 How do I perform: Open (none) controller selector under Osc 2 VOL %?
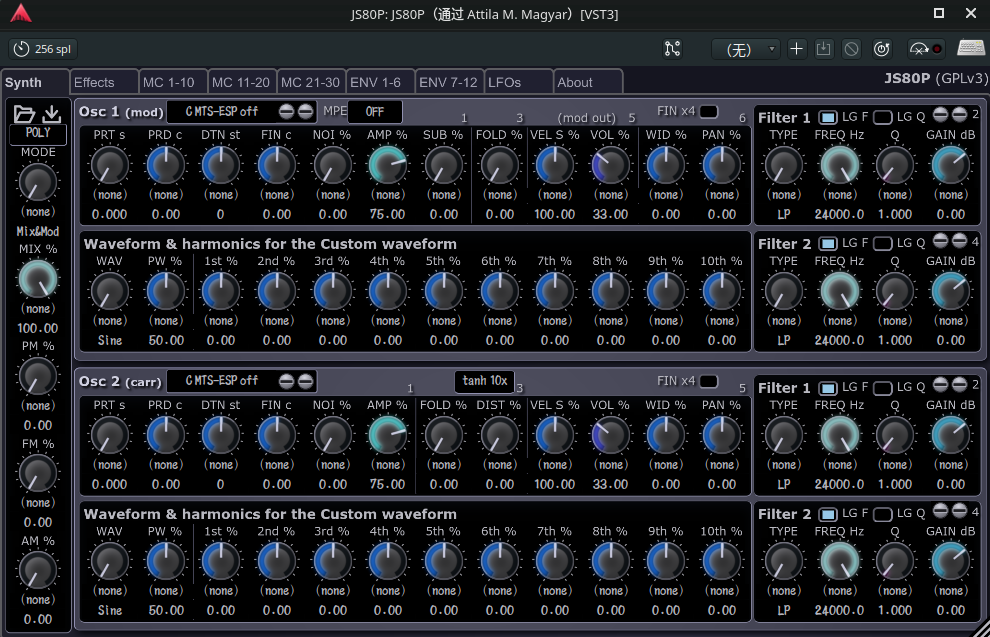pos(611,465)
